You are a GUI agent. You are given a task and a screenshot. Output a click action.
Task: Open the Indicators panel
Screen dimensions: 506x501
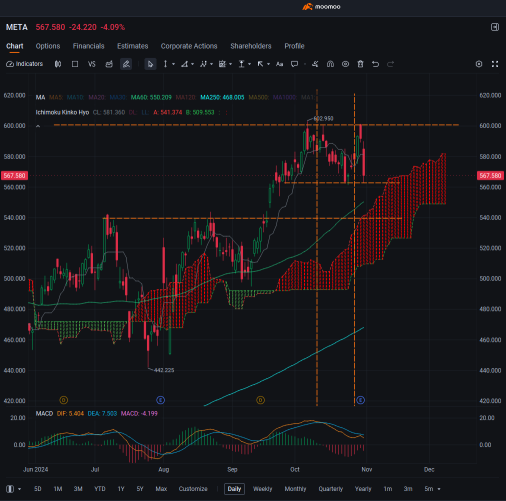pyautogui.click(x=25, y=64)
